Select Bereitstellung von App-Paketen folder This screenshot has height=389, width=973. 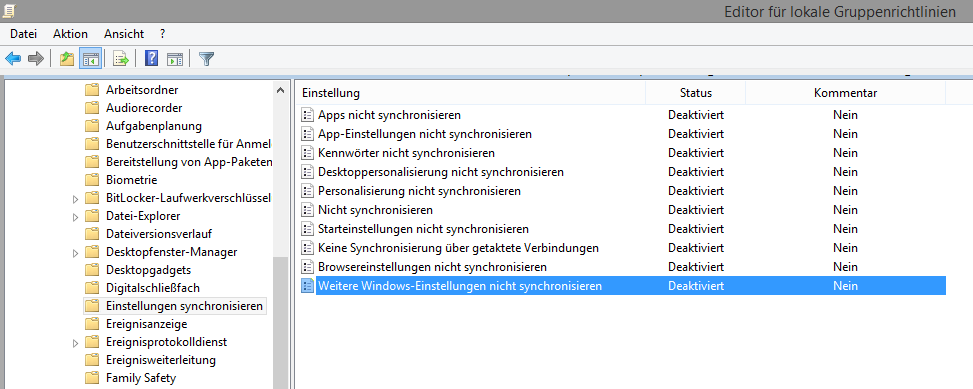(189, 162)
